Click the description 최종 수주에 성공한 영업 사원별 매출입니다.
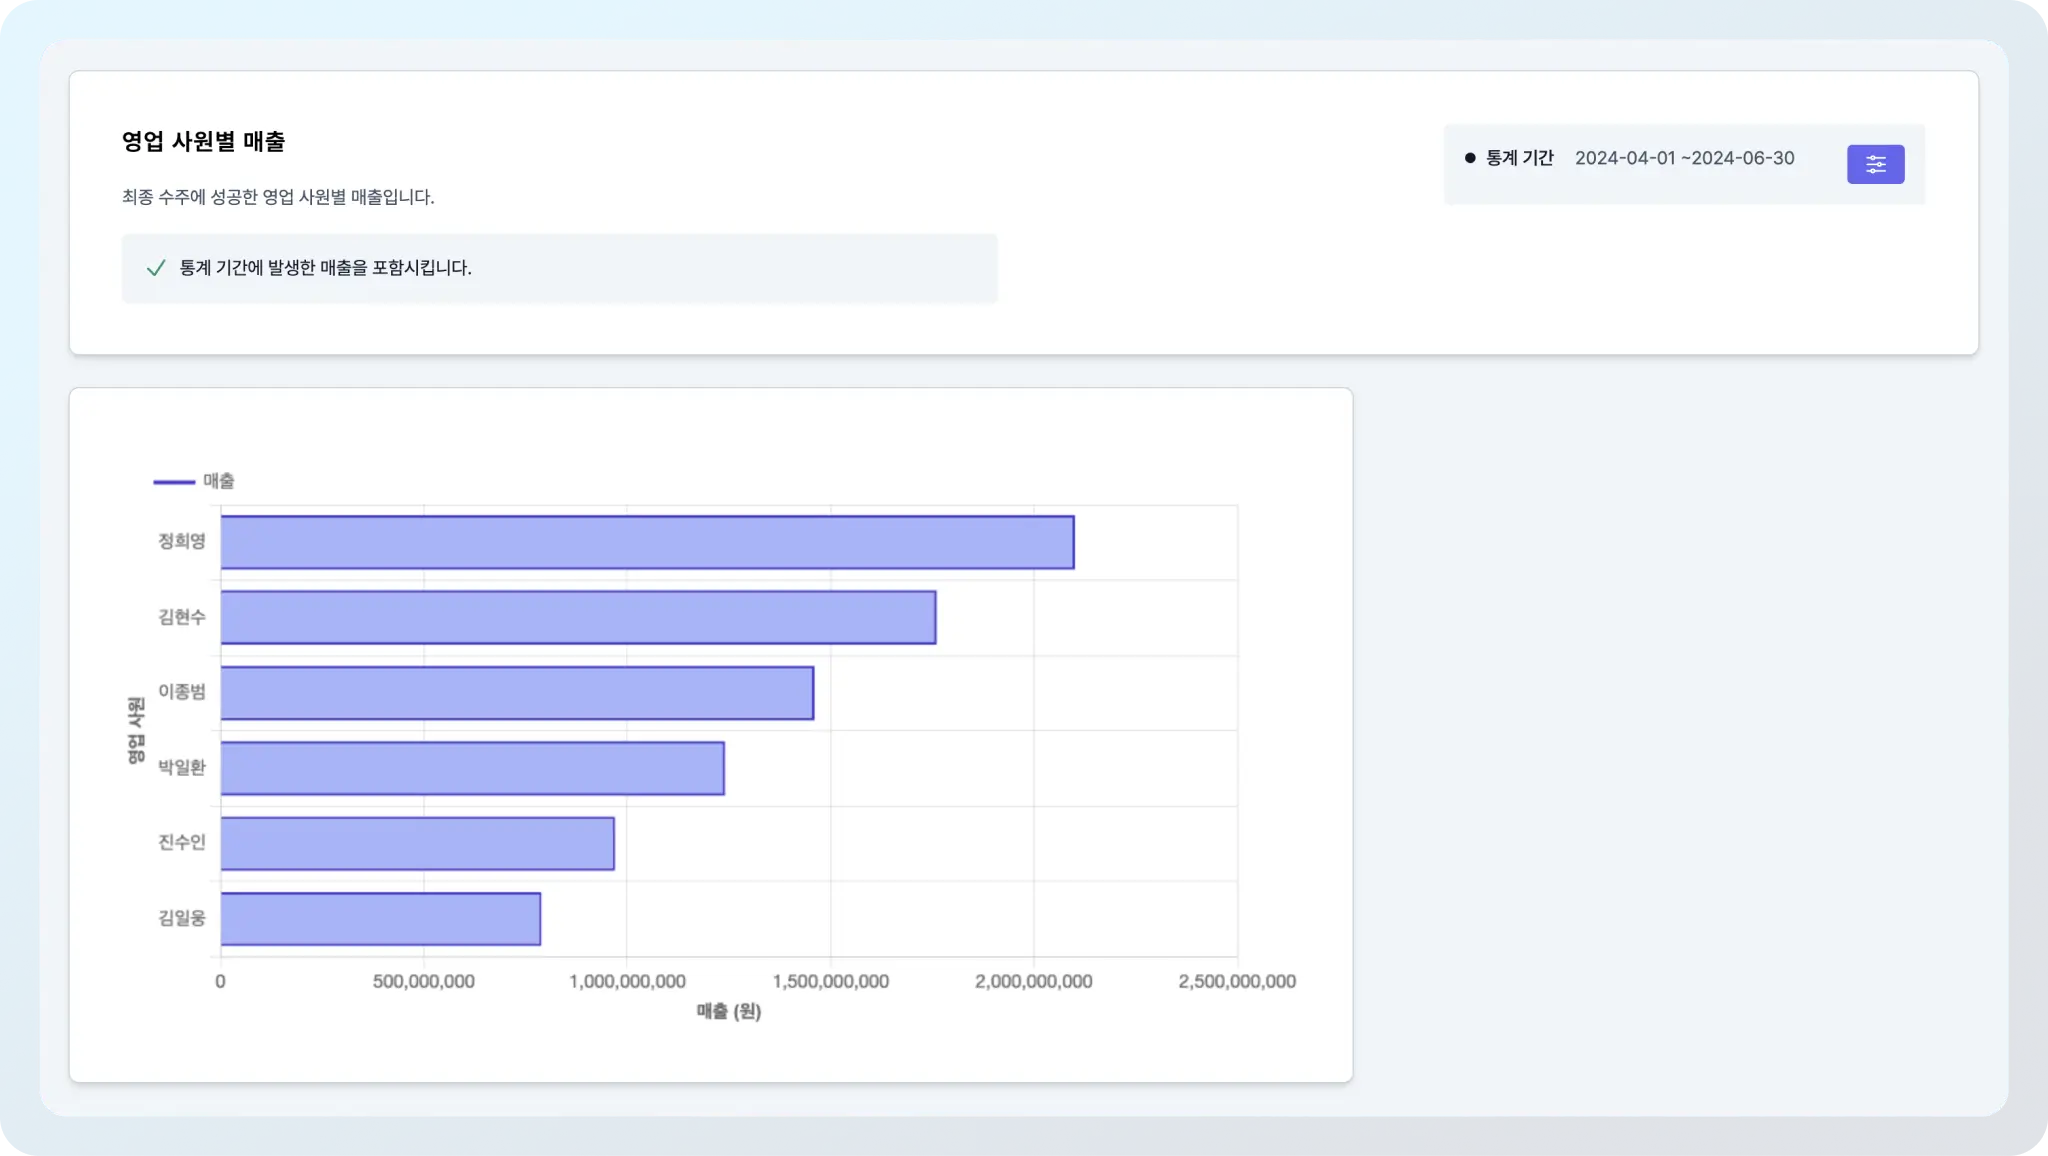This screenshot has width=2048, height=1156. (278, 197)
